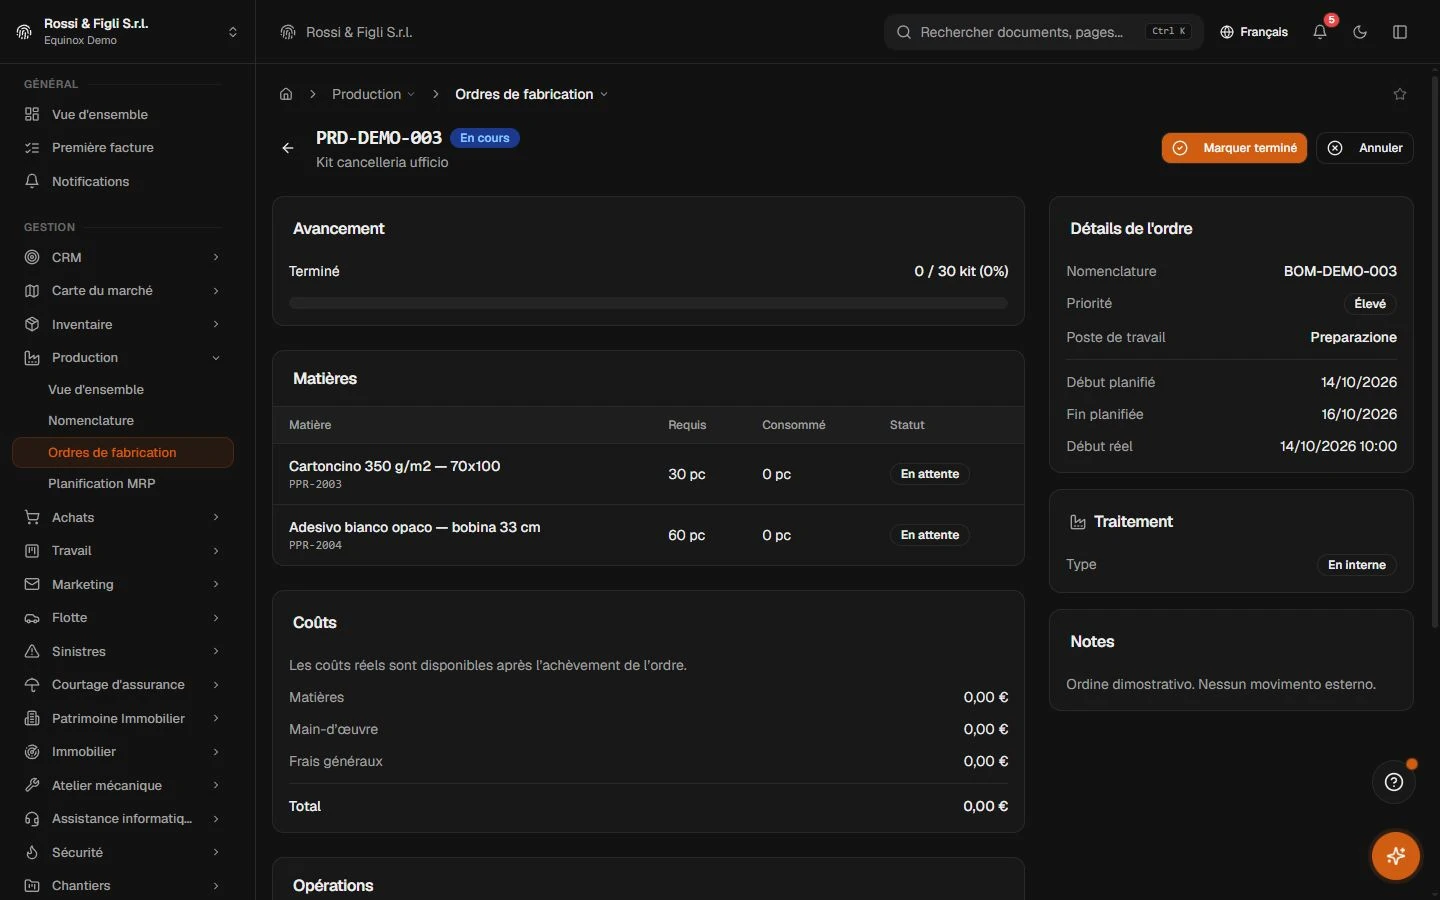
Task: Open the Ordres de fabrication breadcrumb dropdown
Action: pos(531,94)
